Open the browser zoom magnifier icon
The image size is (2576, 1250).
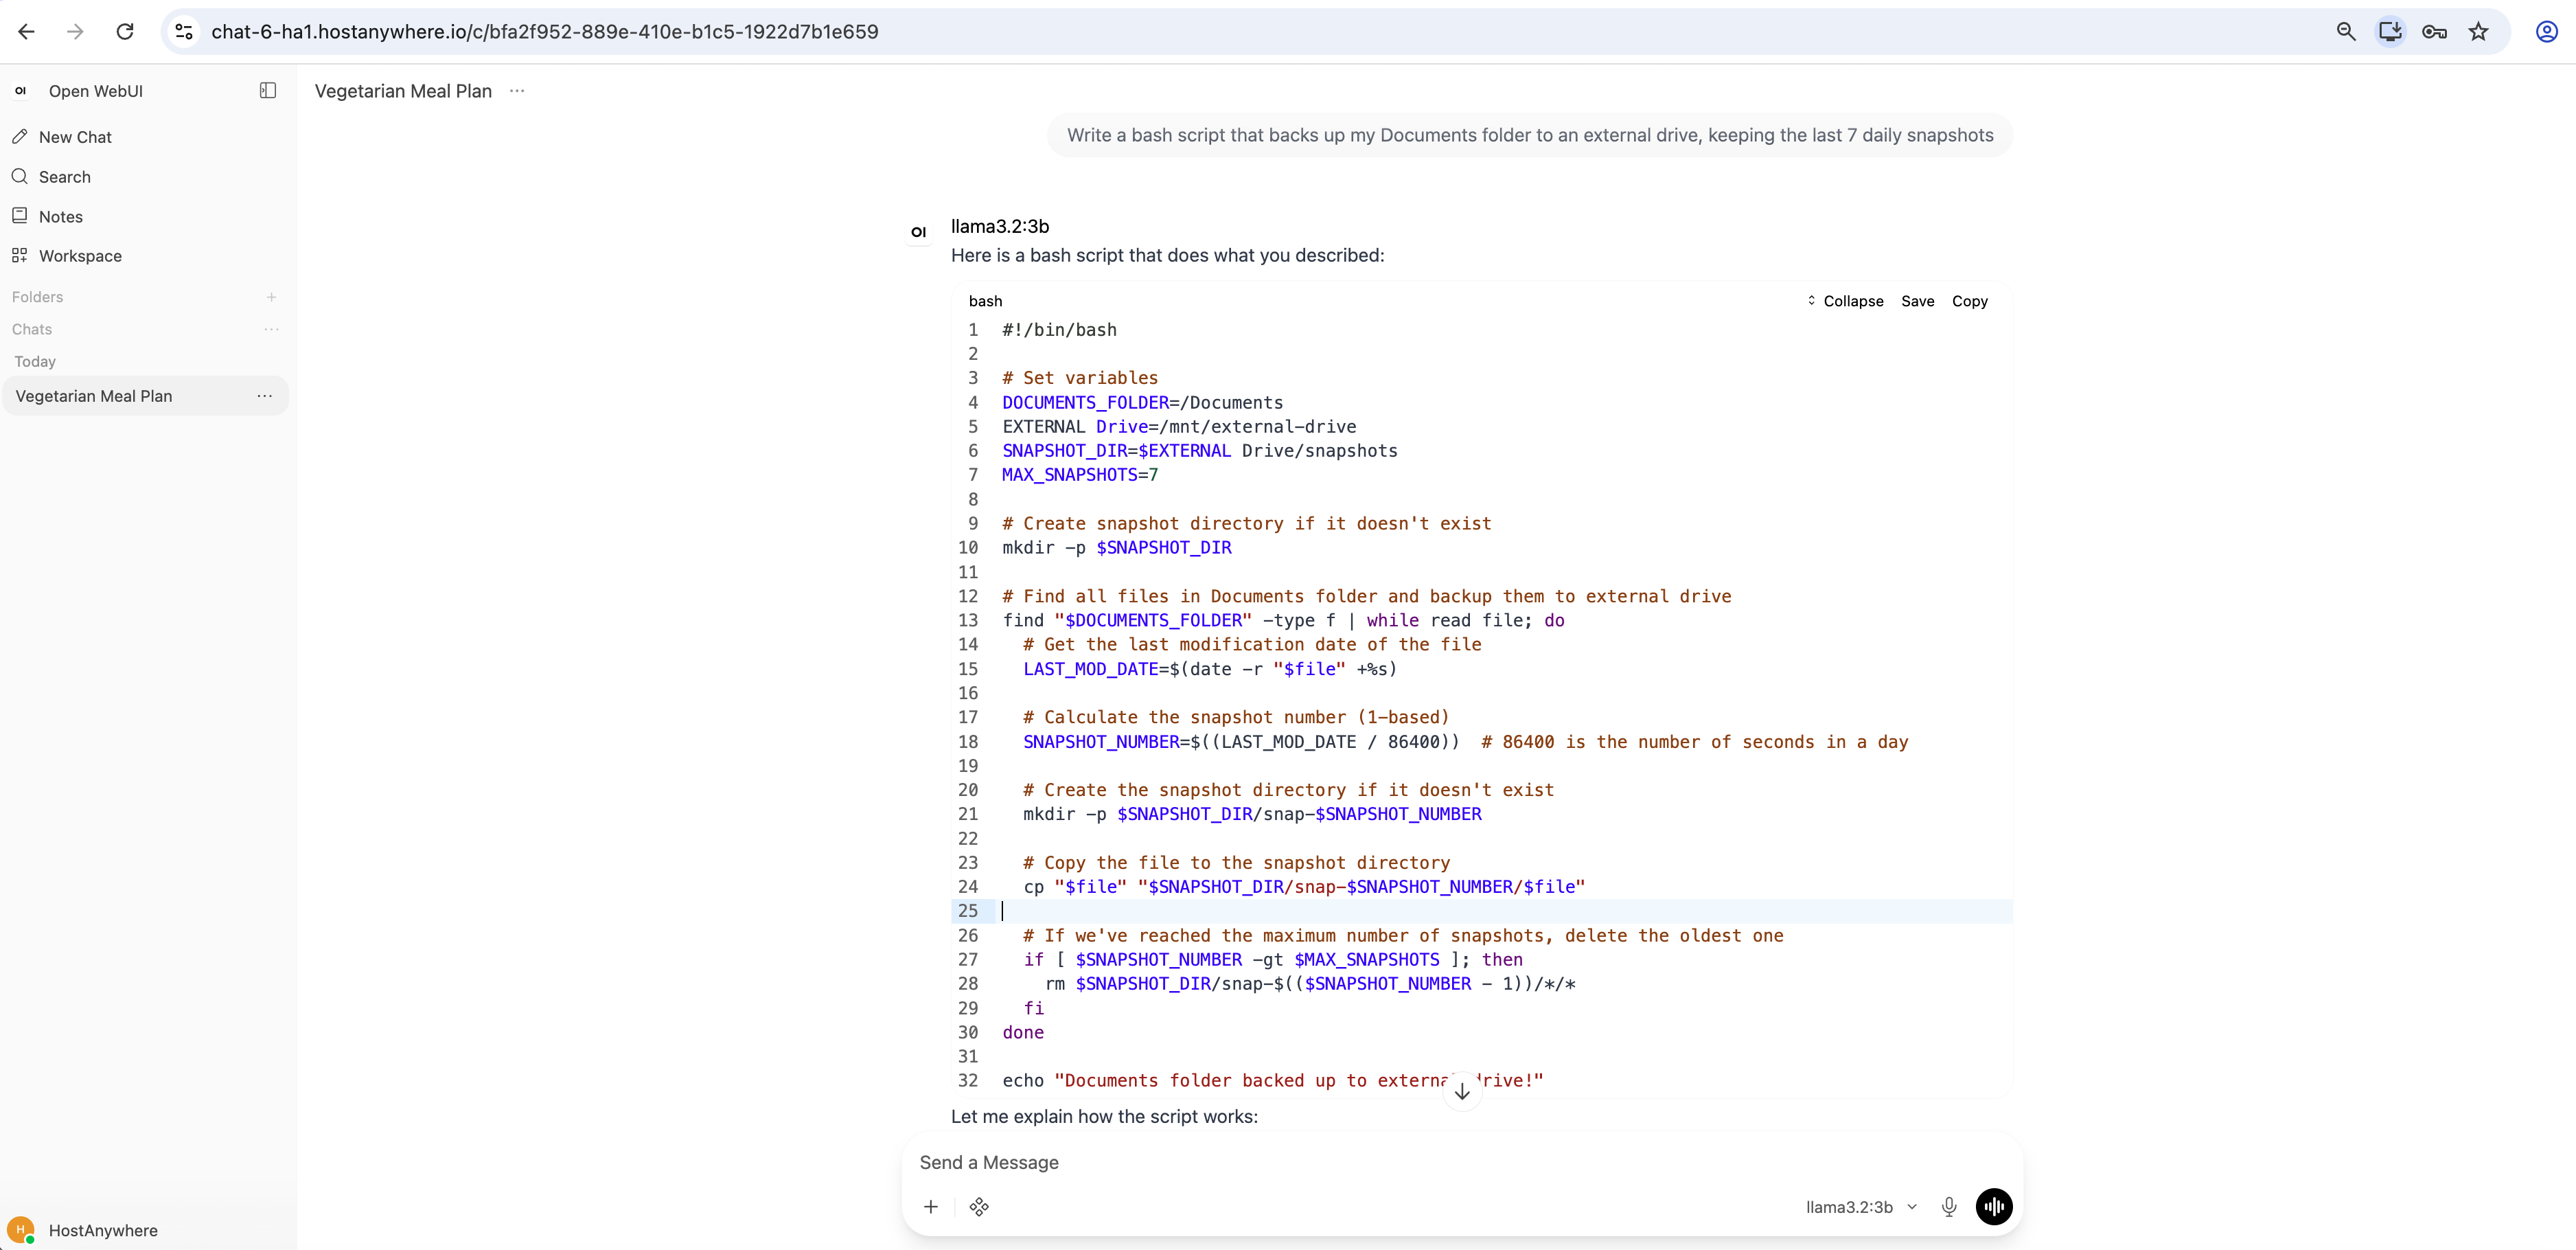(2346, 32)
